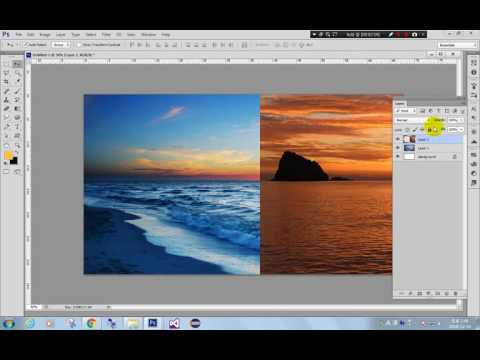Click the yellow foreground color swatch
This screenshot has height=360, width=480.
pos(8,155)
